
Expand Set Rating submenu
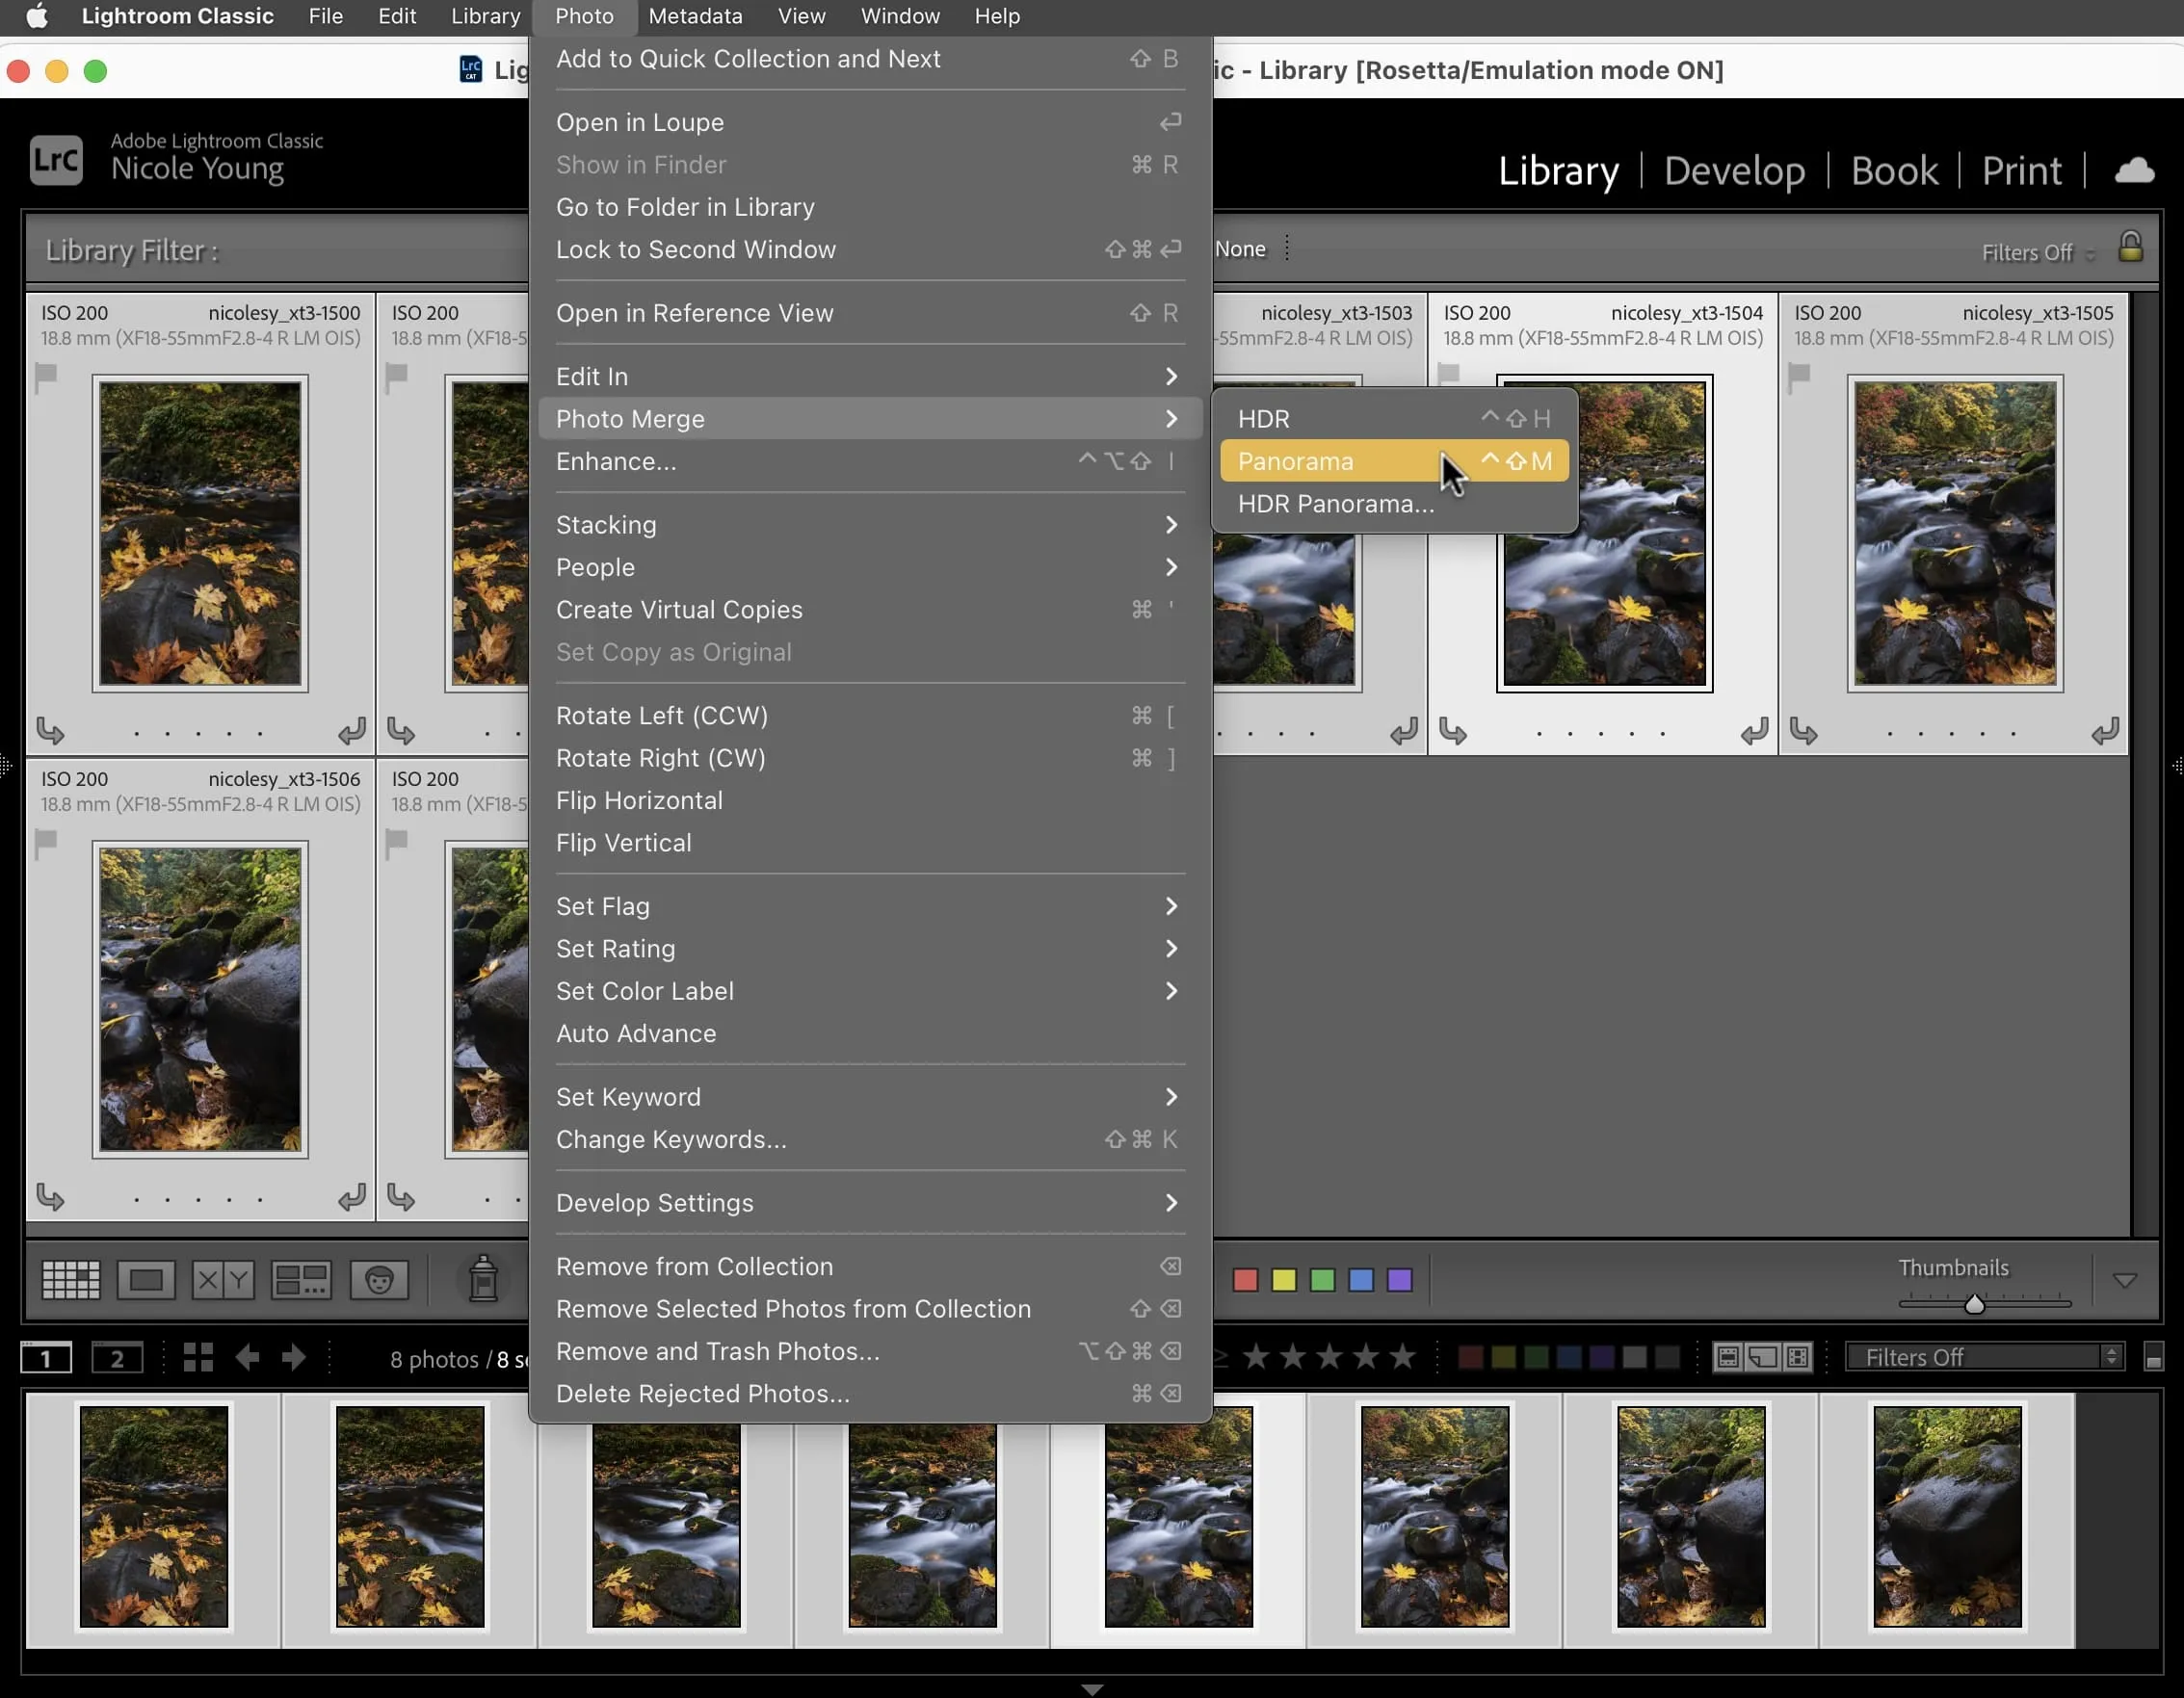click(870, 948)
